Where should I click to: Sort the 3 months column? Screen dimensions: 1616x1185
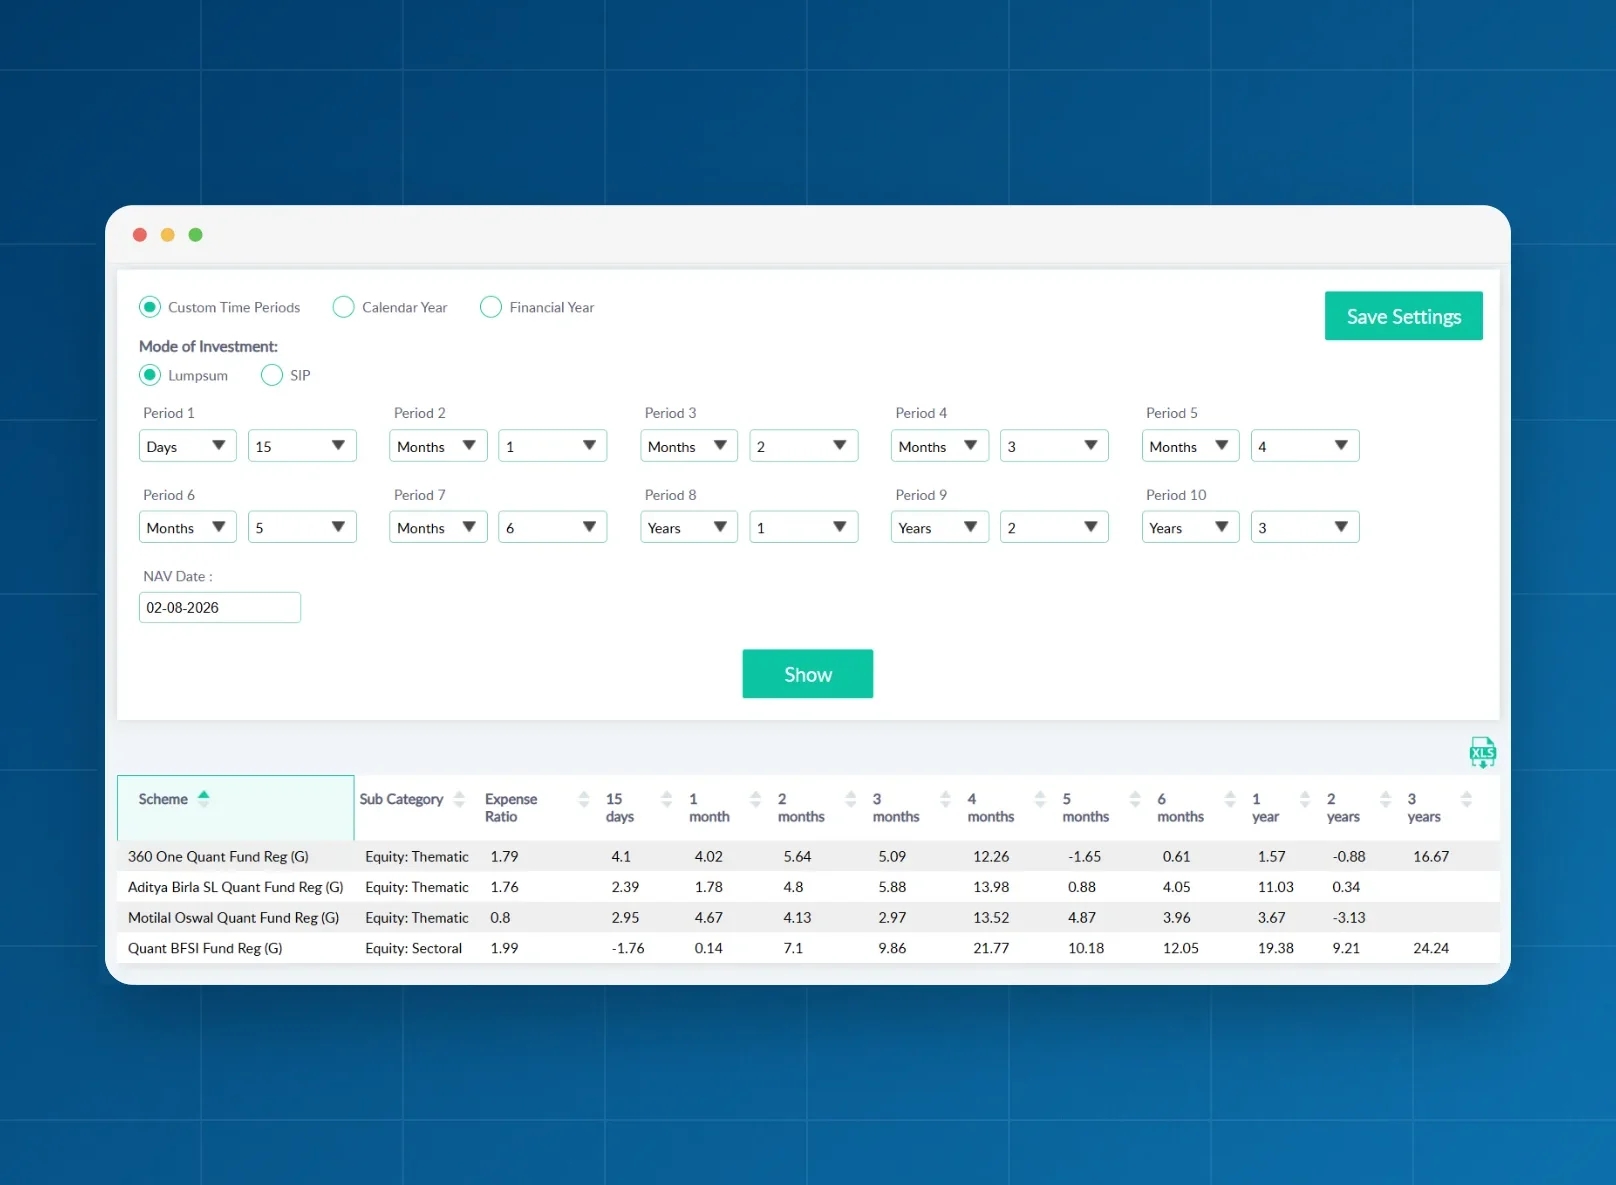pos(945,798)
